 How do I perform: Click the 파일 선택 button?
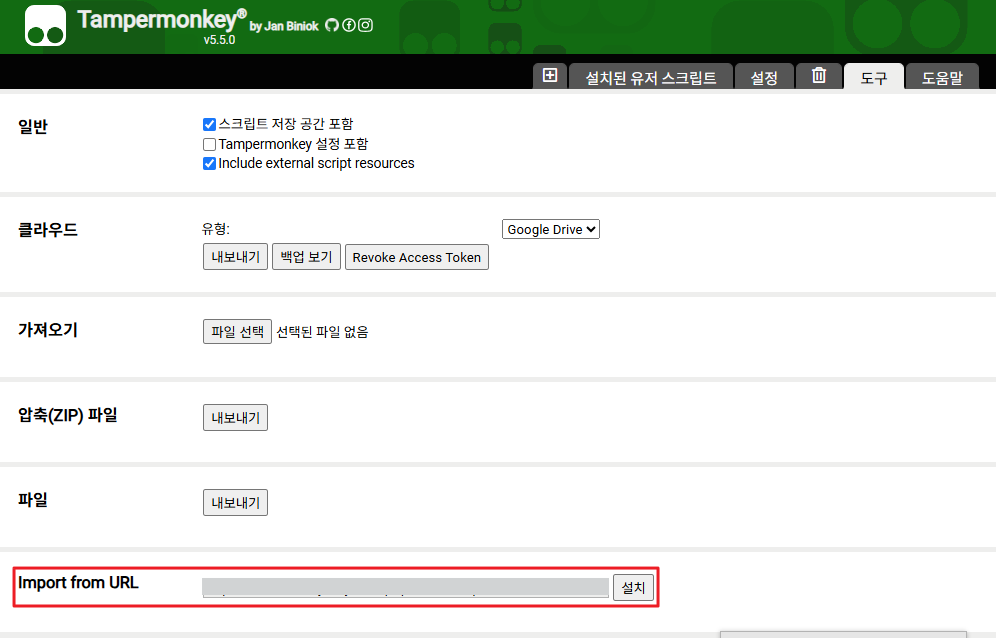coord(238,332)
